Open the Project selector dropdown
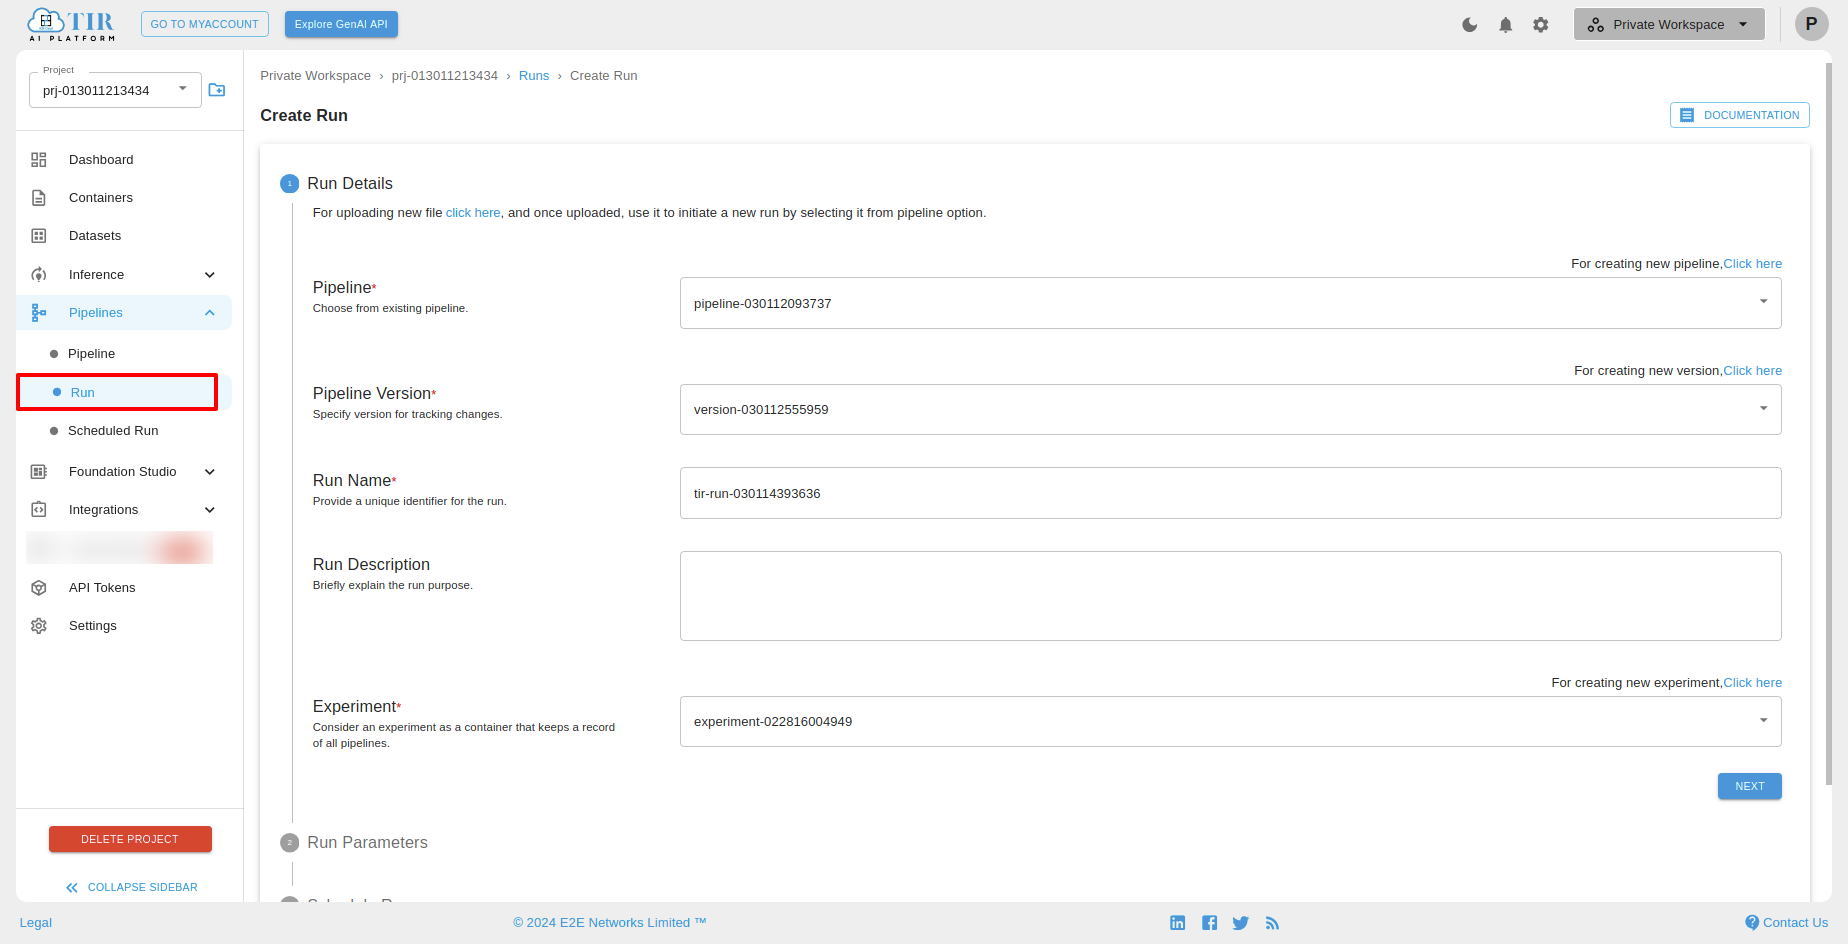 (x=115, y=90)
